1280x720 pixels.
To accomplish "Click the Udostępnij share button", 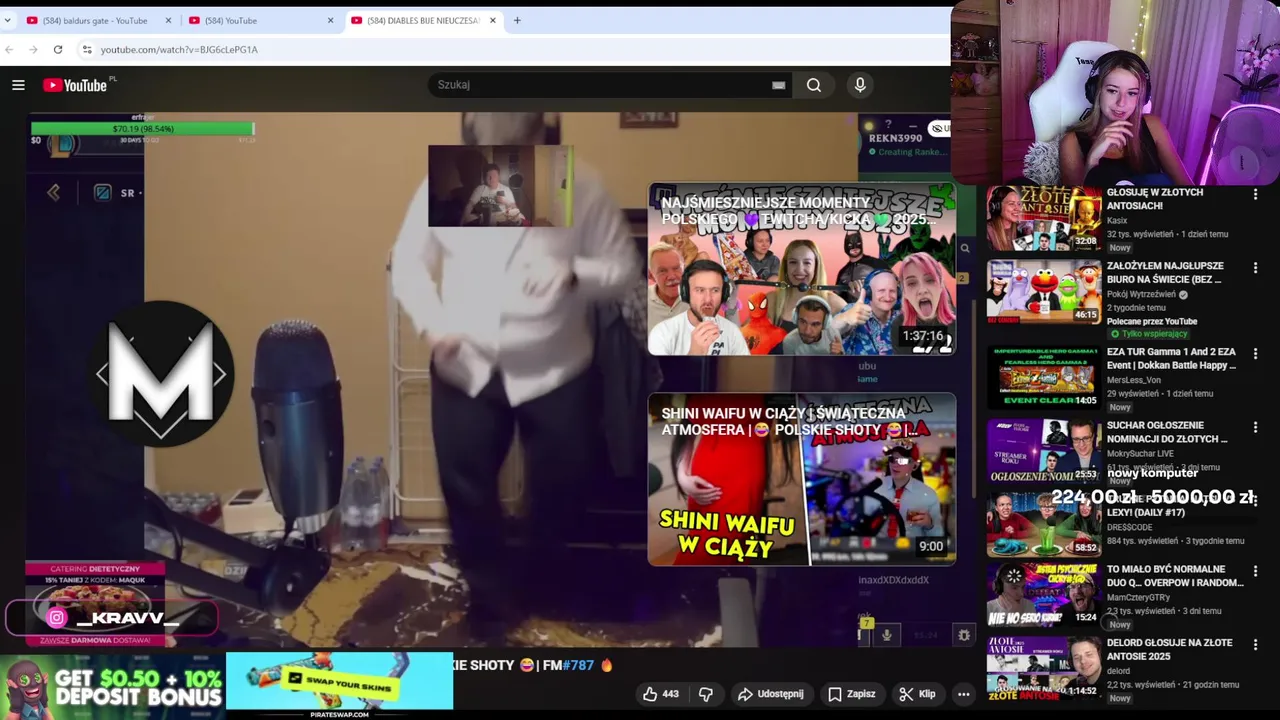I will 771,694.
